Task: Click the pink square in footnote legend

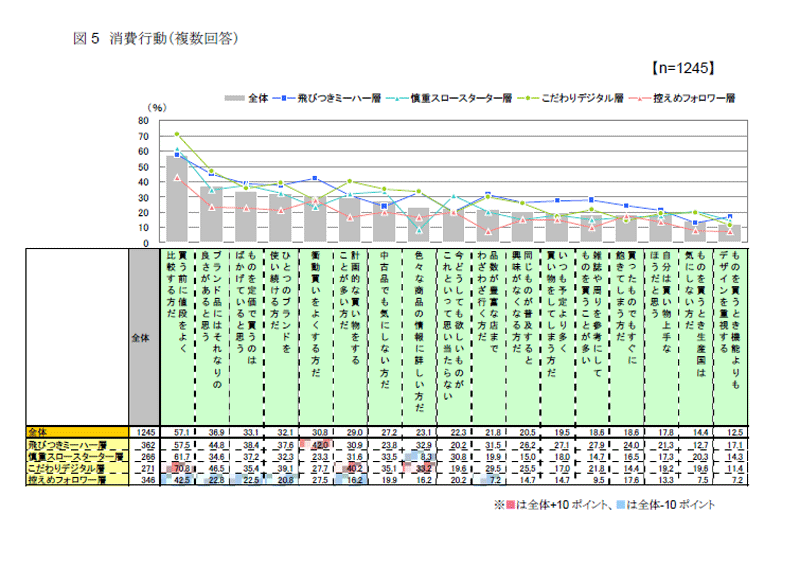Action: 510,505
